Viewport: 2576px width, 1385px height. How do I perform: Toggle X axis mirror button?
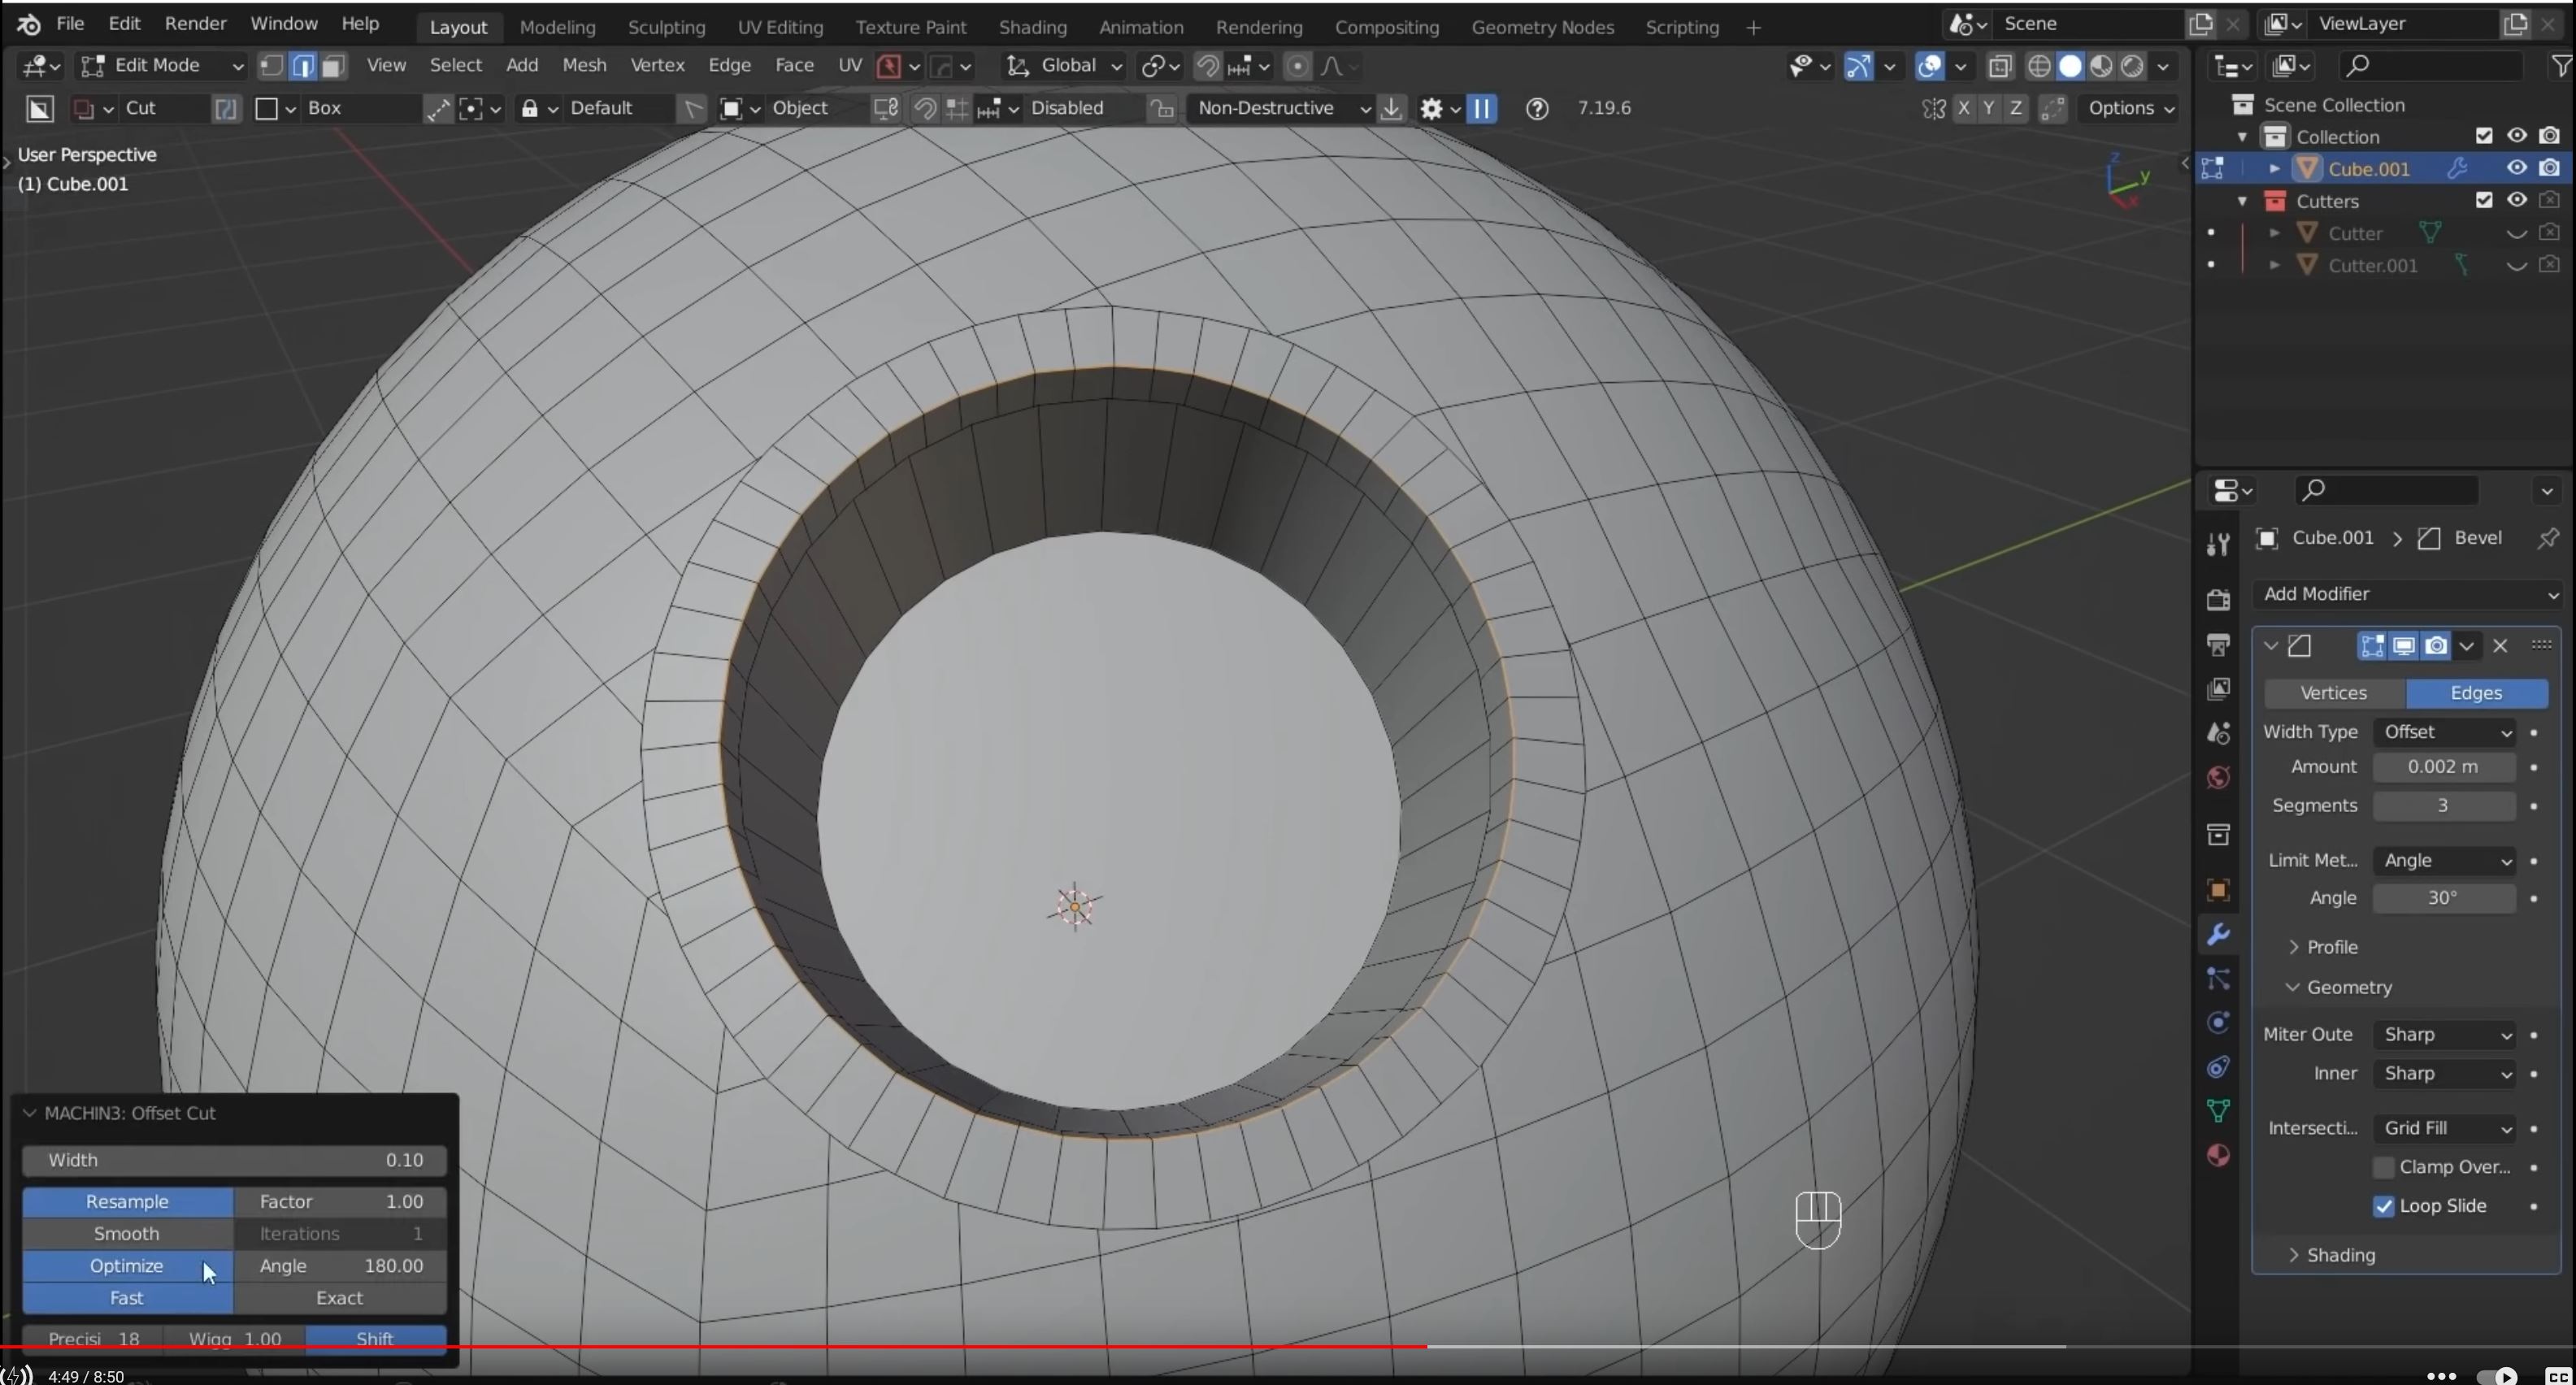pyautogui.click(x=1965, y=108)
